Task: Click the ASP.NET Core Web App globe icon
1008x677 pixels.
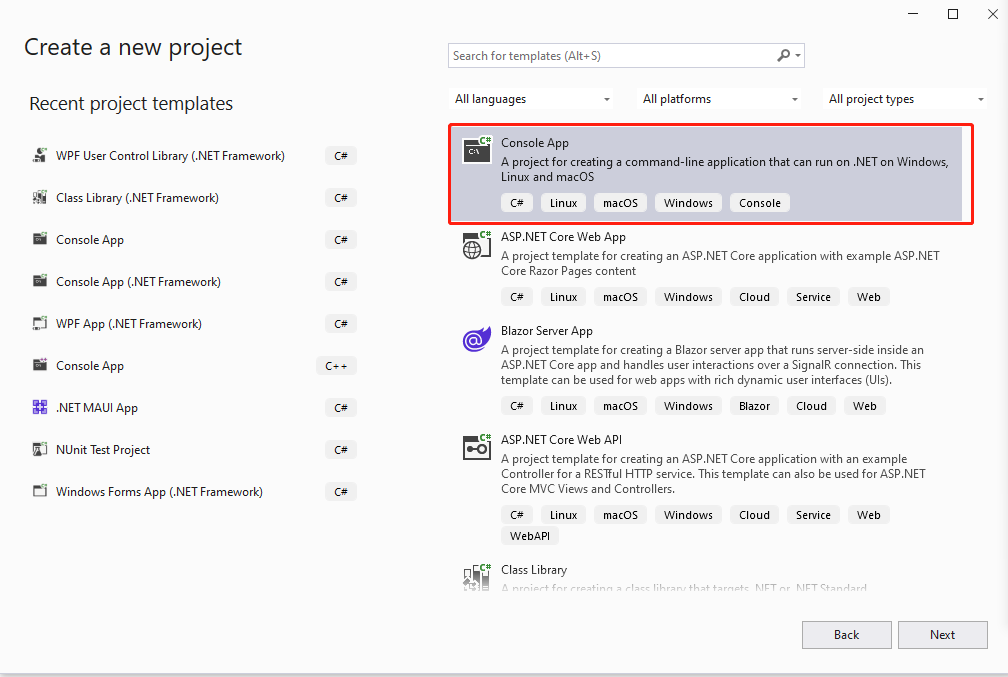Action: click(x=477, y=245)
